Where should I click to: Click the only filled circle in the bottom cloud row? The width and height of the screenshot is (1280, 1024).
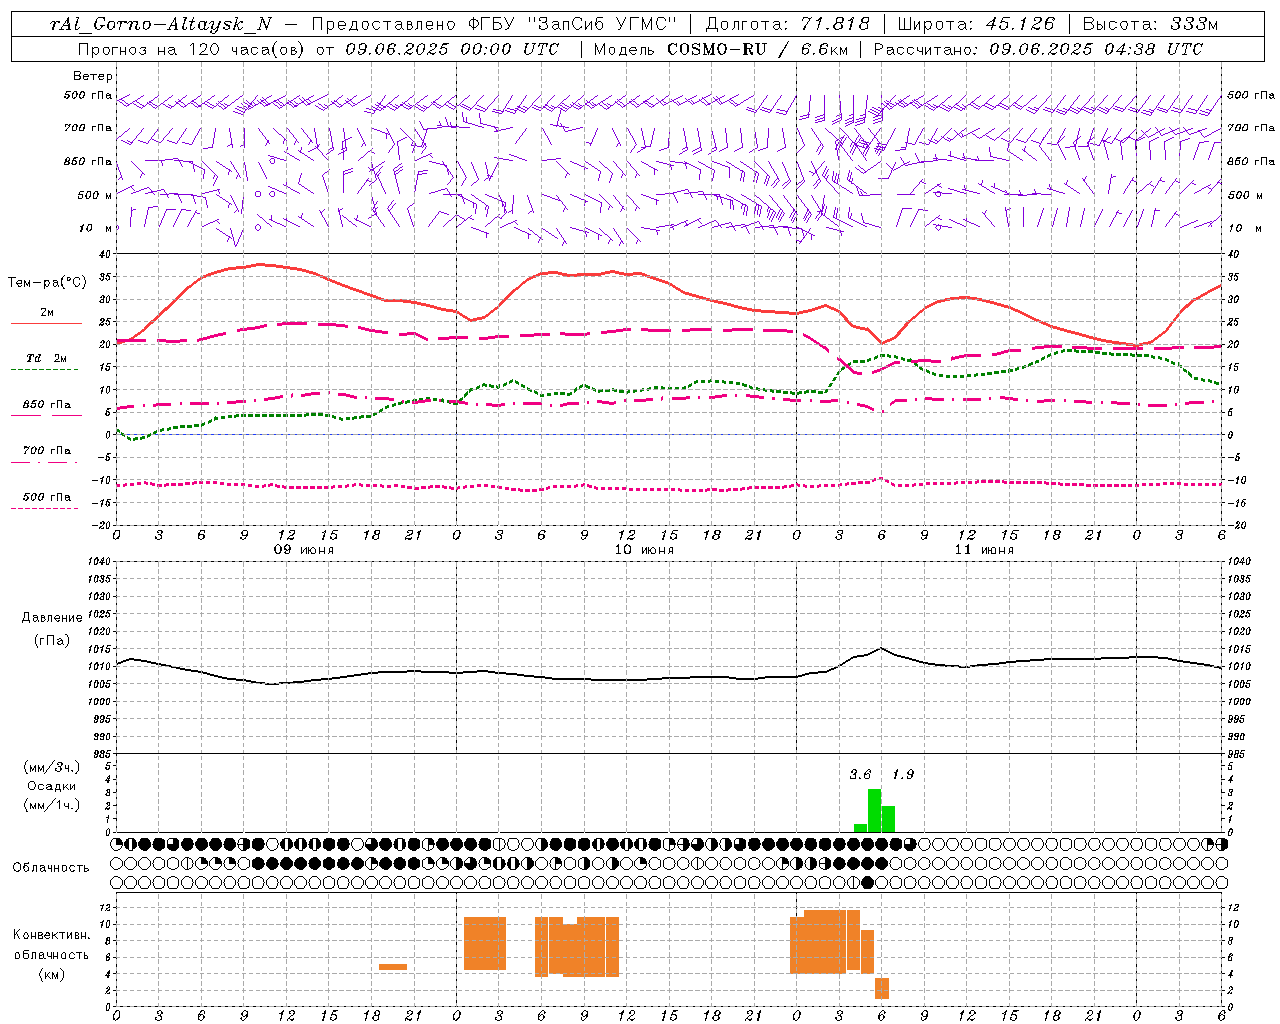[x=867, y=882]
